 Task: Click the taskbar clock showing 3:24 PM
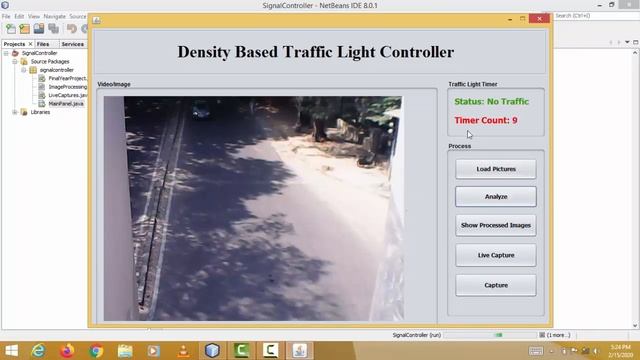[x=620, y=351]
